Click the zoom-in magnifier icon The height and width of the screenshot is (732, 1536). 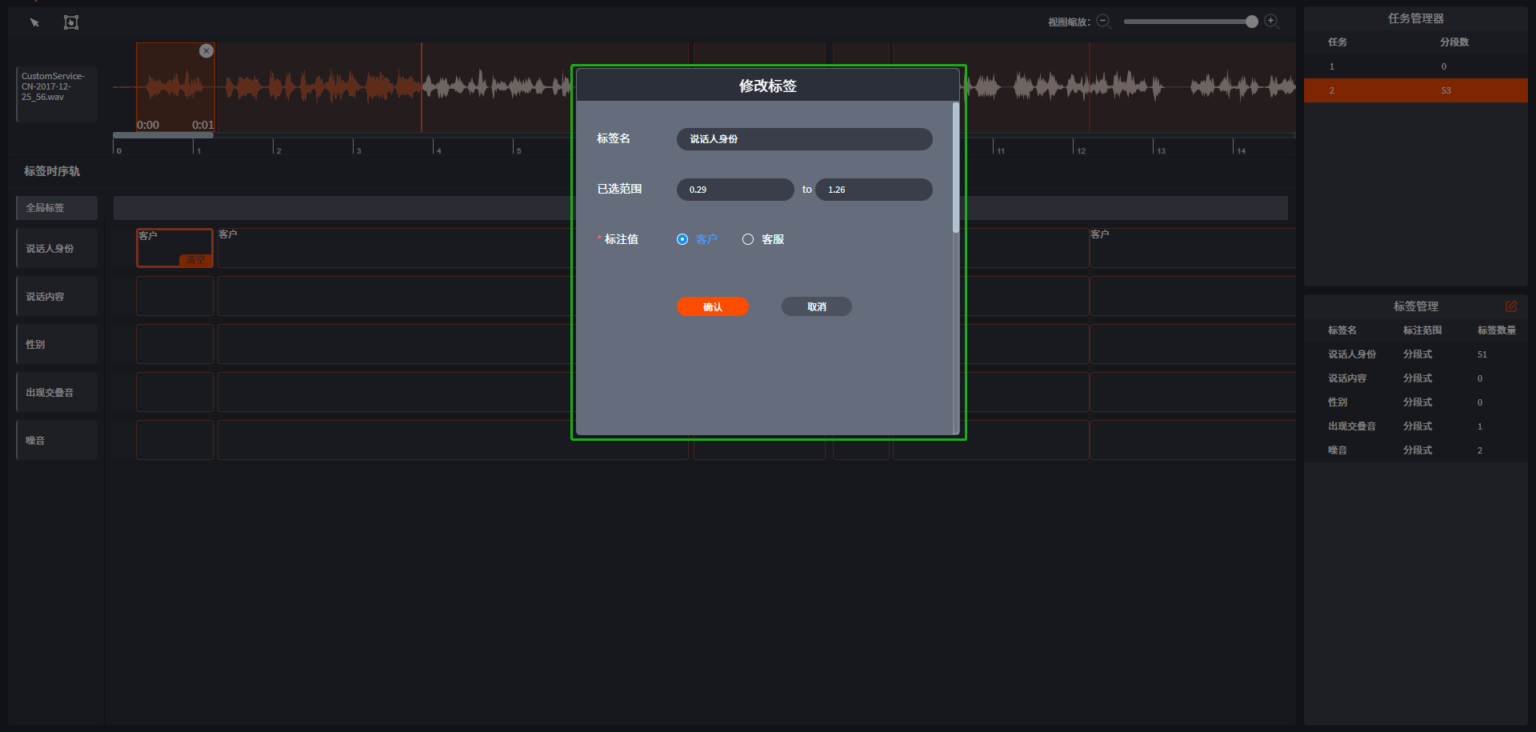[x=1271, y=20]
